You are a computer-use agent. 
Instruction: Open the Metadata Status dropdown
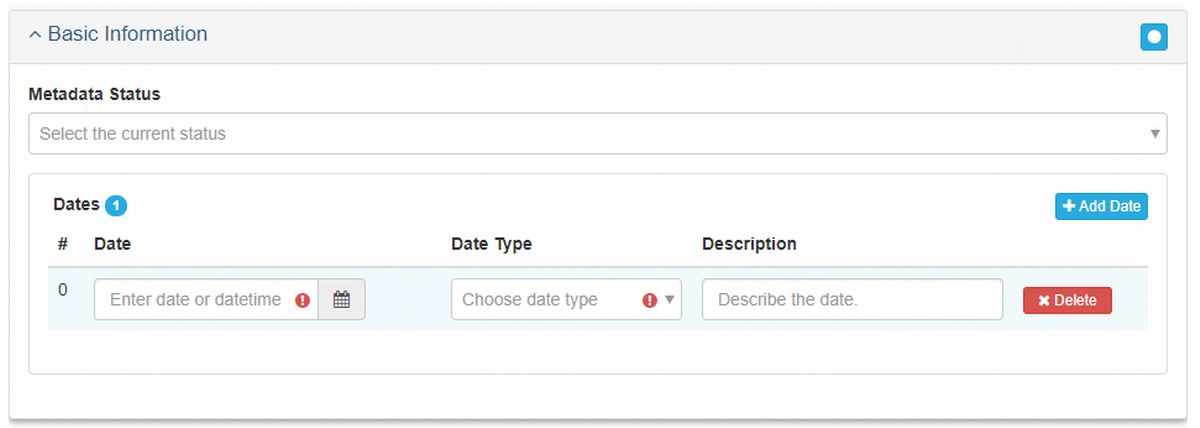[x=598, y=133]
